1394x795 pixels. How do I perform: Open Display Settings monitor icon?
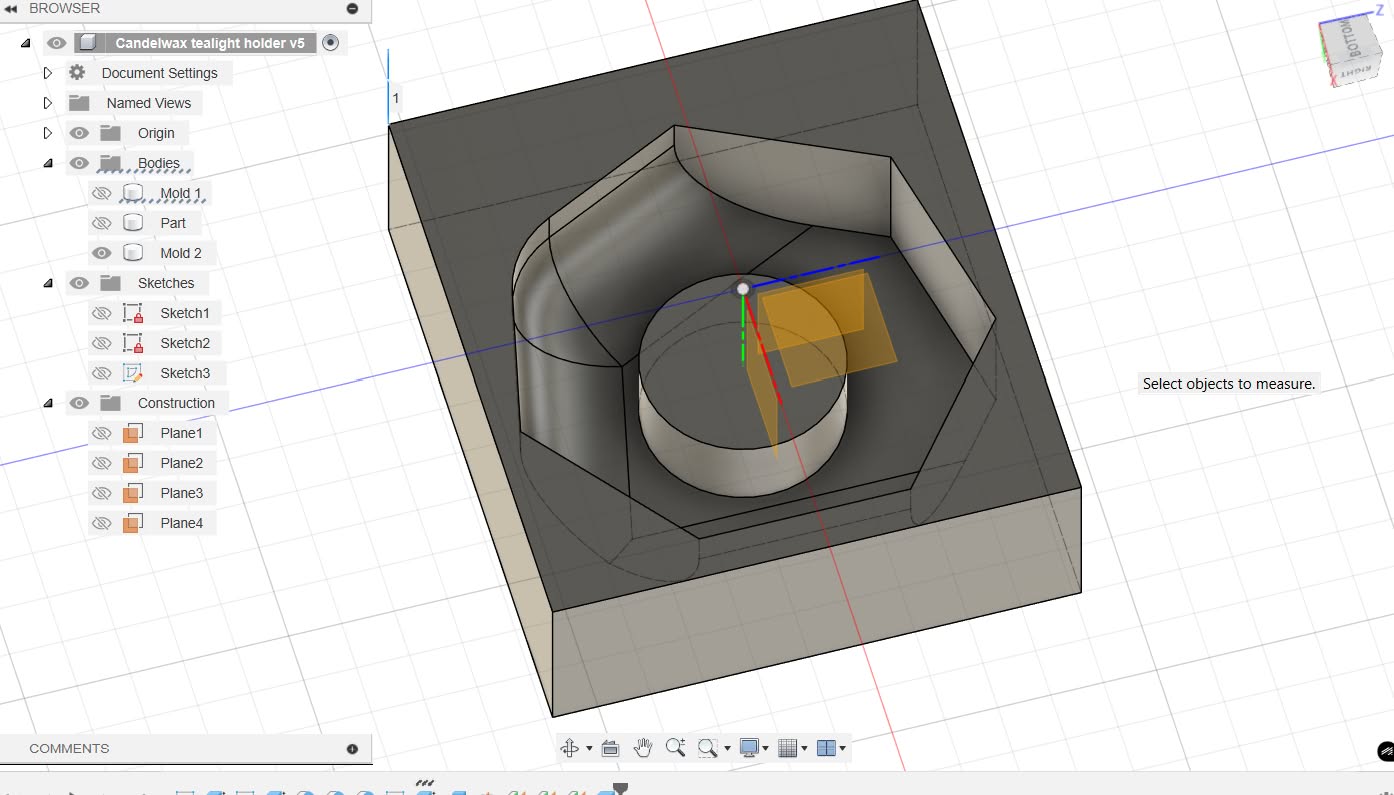pos(749,748)
